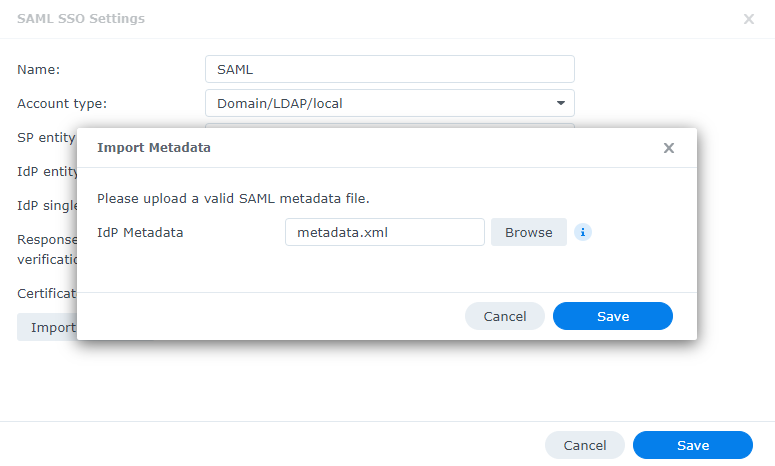Expand the Account type dropdown arrow

click(561, 103)
